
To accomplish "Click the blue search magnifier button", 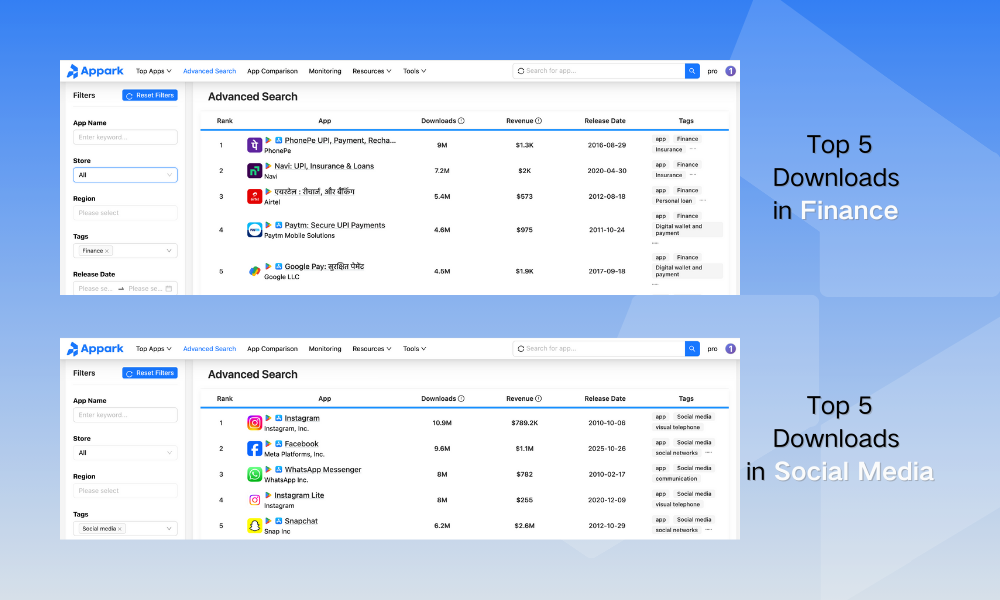I will coord(691,71).
